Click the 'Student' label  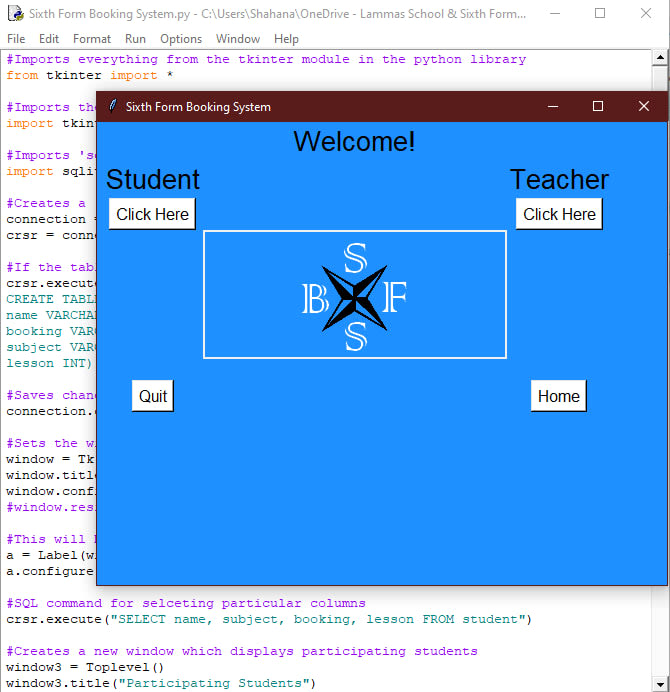pyautogui.click(x=153, y=179)
